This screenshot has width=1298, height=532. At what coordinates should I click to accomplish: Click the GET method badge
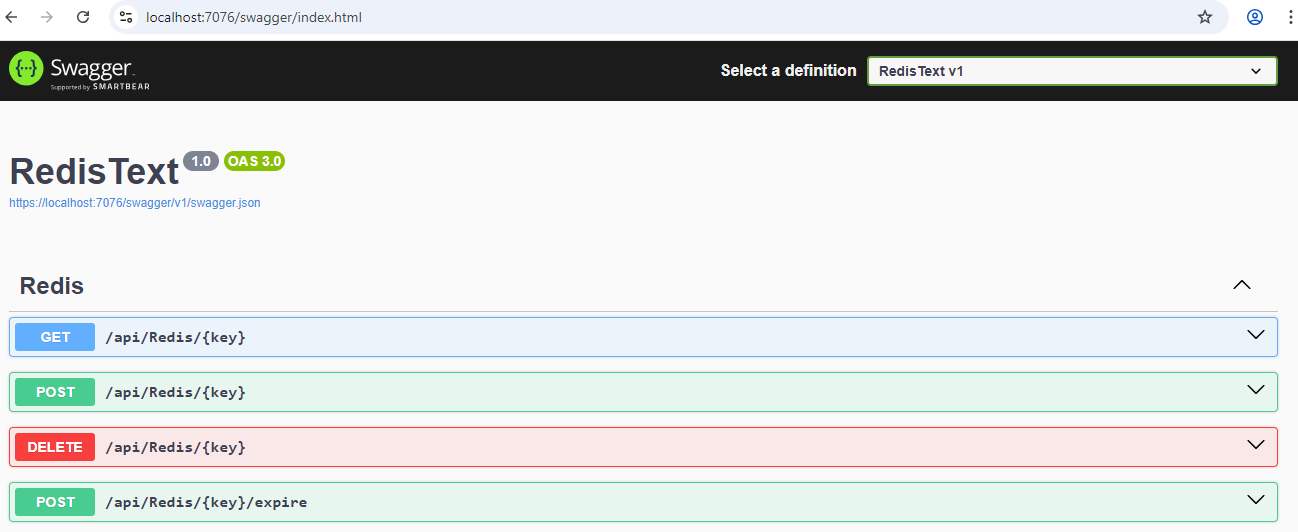pos(55,337)
